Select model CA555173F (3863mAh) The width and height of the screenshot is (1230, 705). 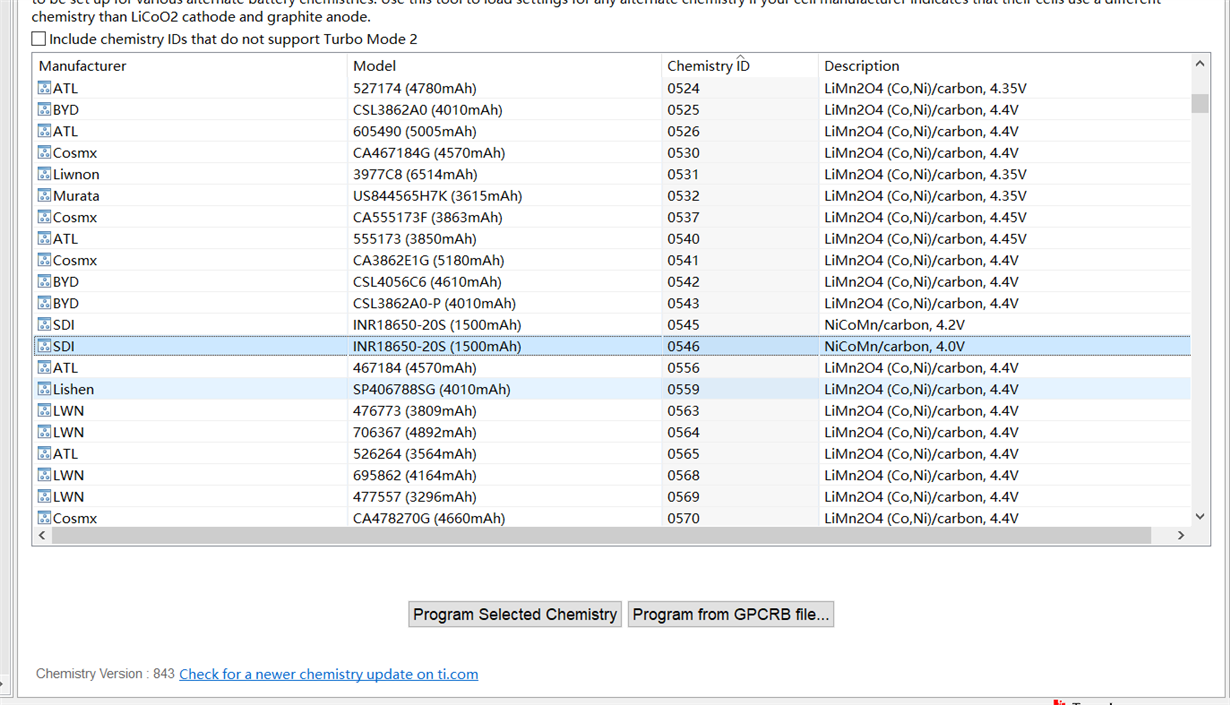click(428, 217)
